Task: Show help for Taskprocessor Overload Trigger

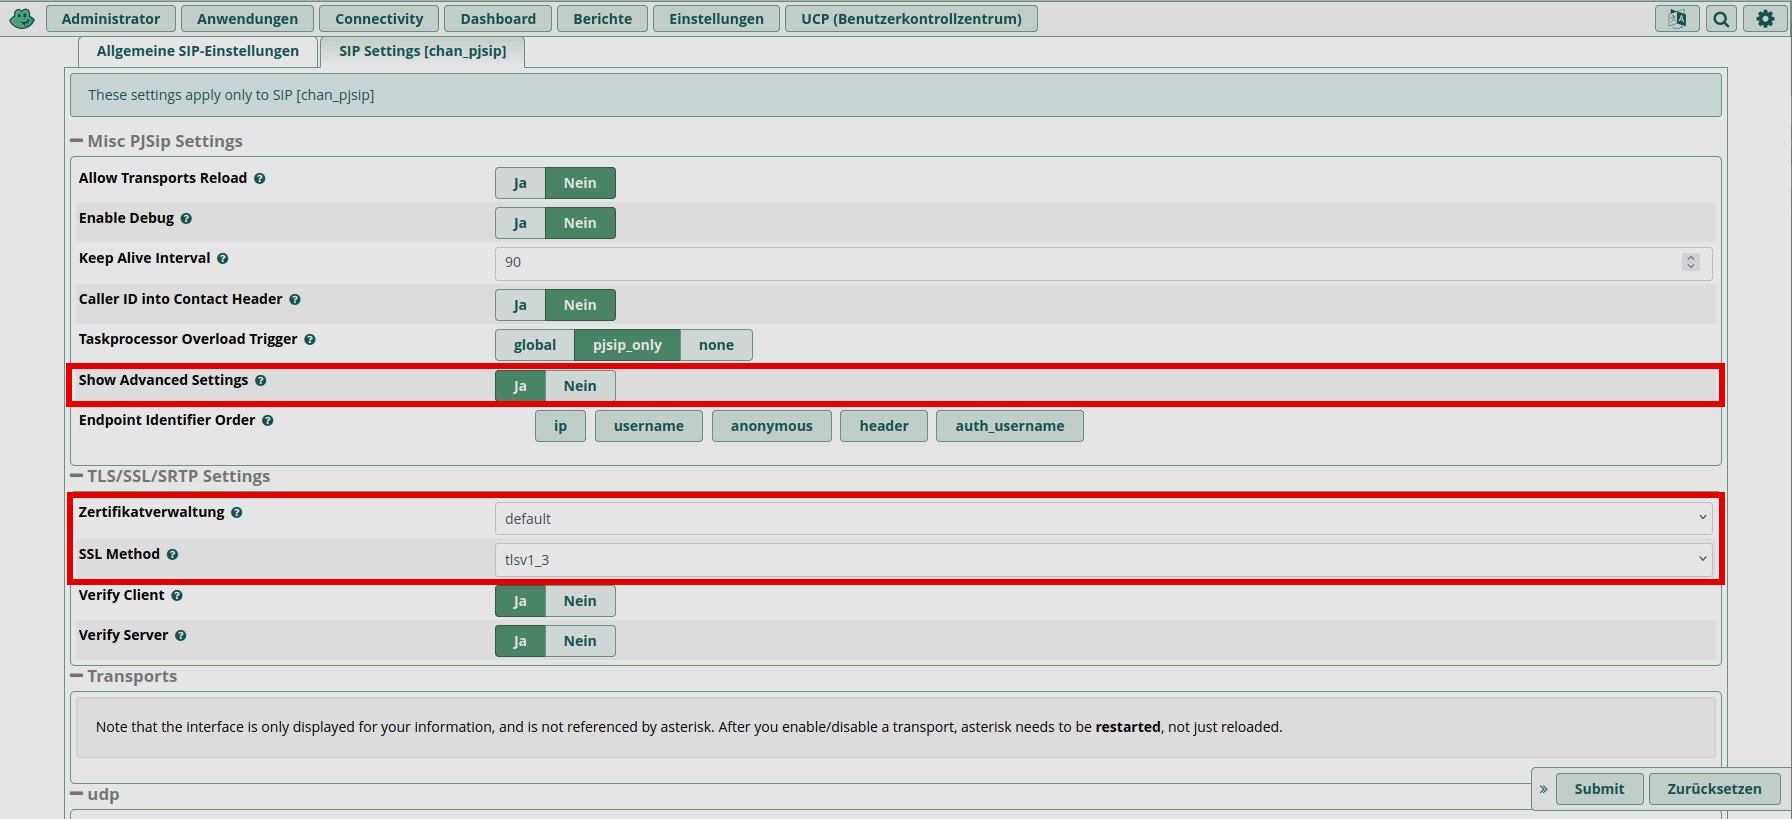Action: coord(310,340)
